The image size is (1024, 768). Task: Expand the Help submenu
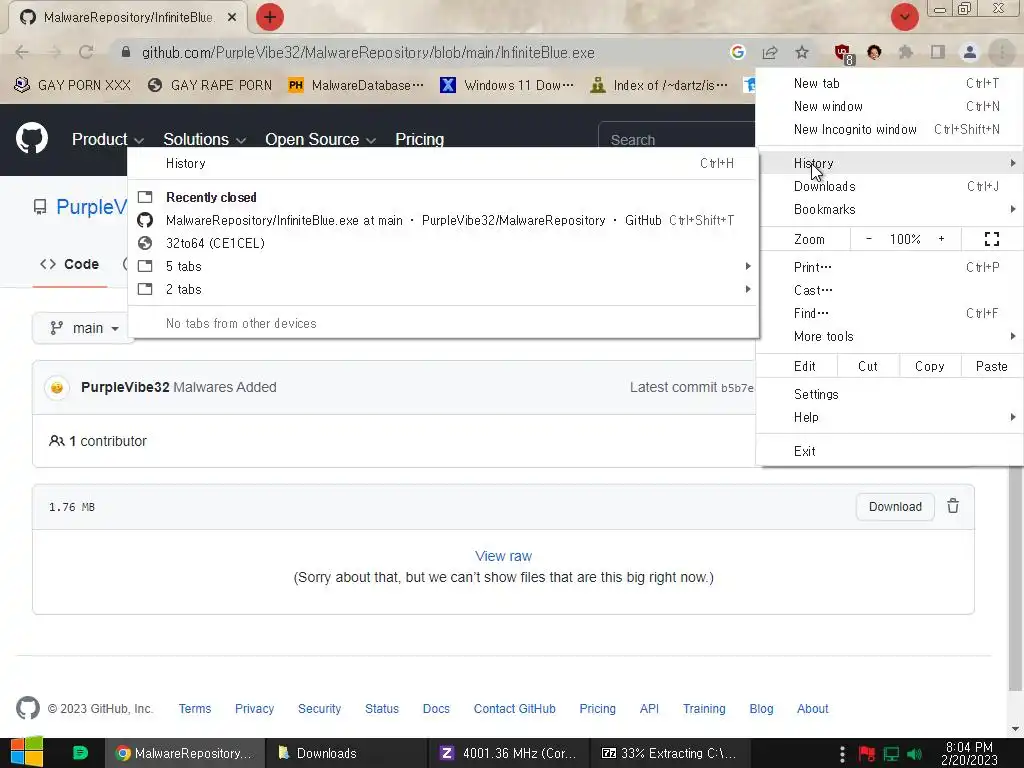tap(889, 417)
